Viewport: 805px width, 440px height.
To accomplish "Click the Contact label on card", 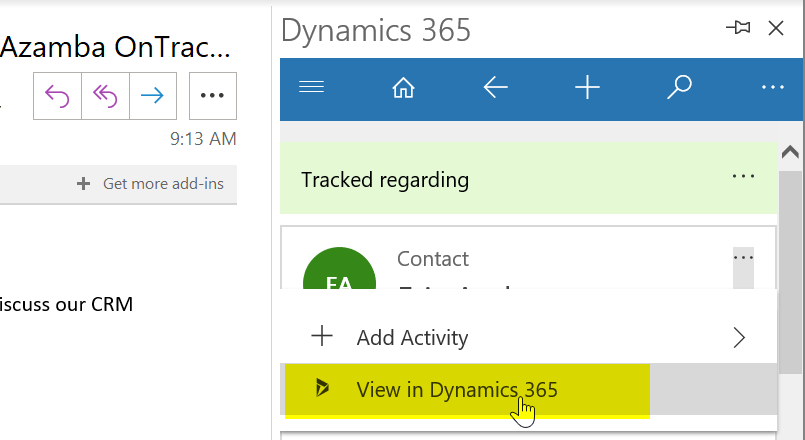I will (x=433, y=259).
